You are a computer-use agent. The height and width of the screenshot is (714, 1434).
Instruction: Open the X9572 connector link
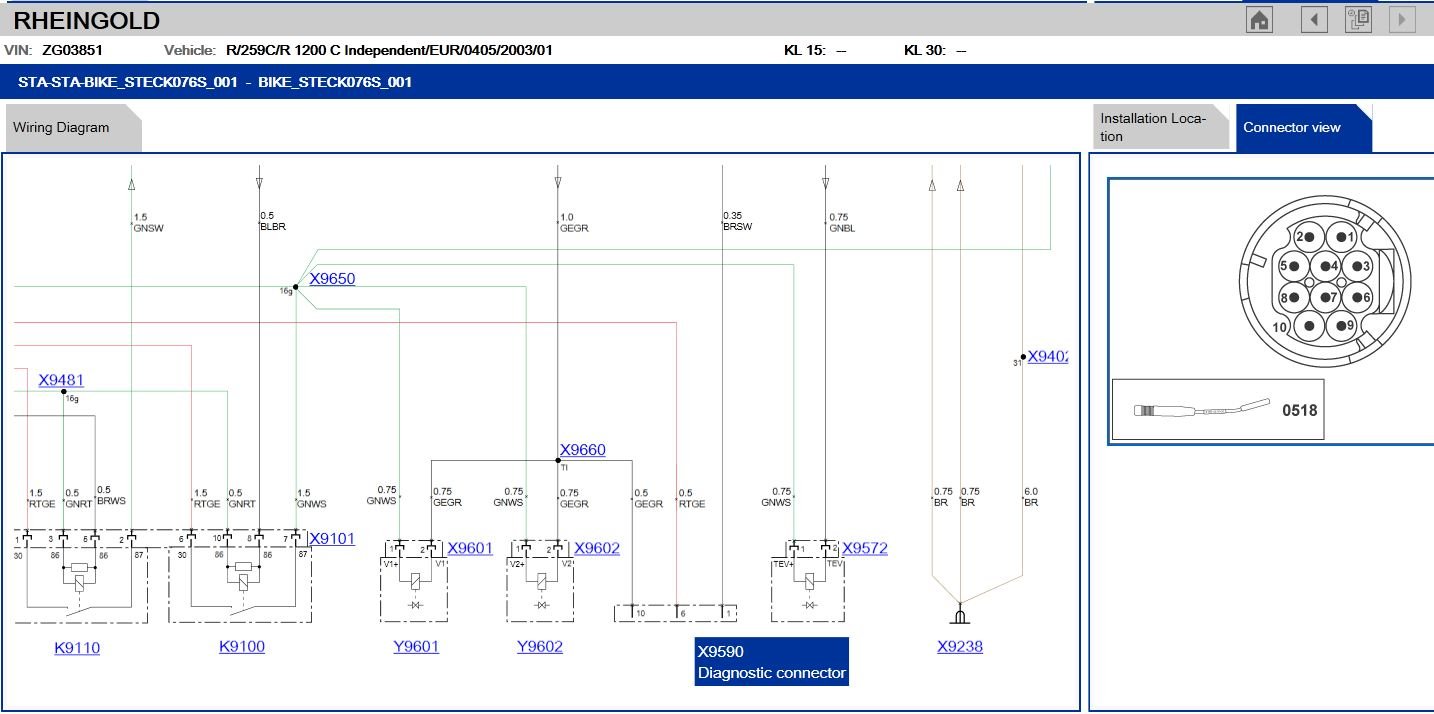click(864, 548)
